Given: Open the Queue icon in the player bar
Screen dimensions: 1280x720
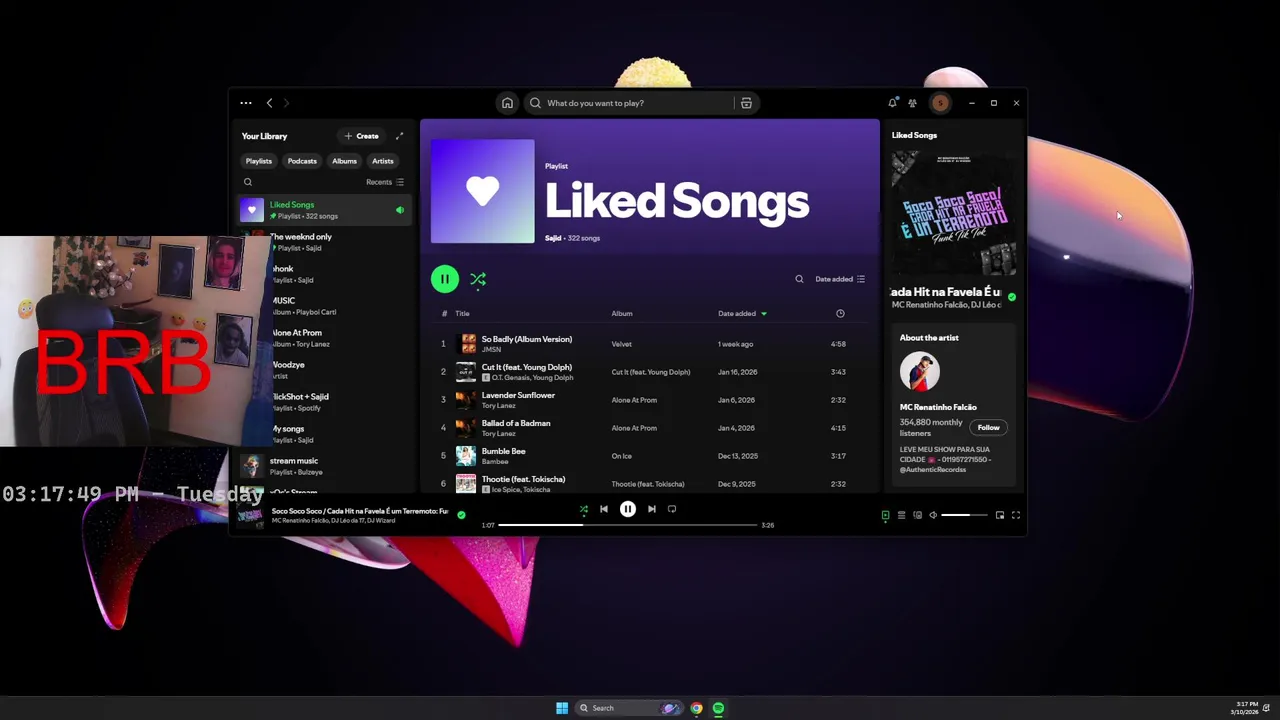Looking at the screenshot, I should [x=901, y=515].
